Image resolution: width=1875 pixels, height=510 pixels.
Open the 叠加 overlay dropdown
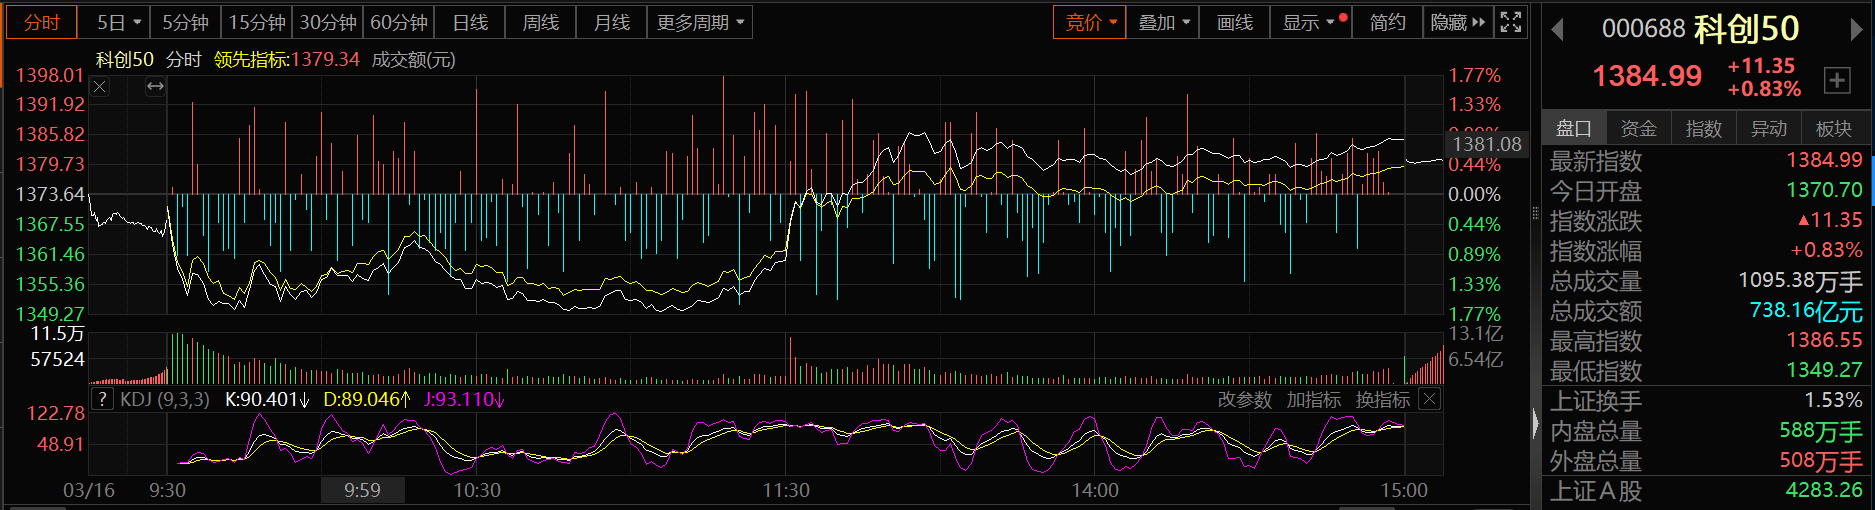(x=1164, y=22)
